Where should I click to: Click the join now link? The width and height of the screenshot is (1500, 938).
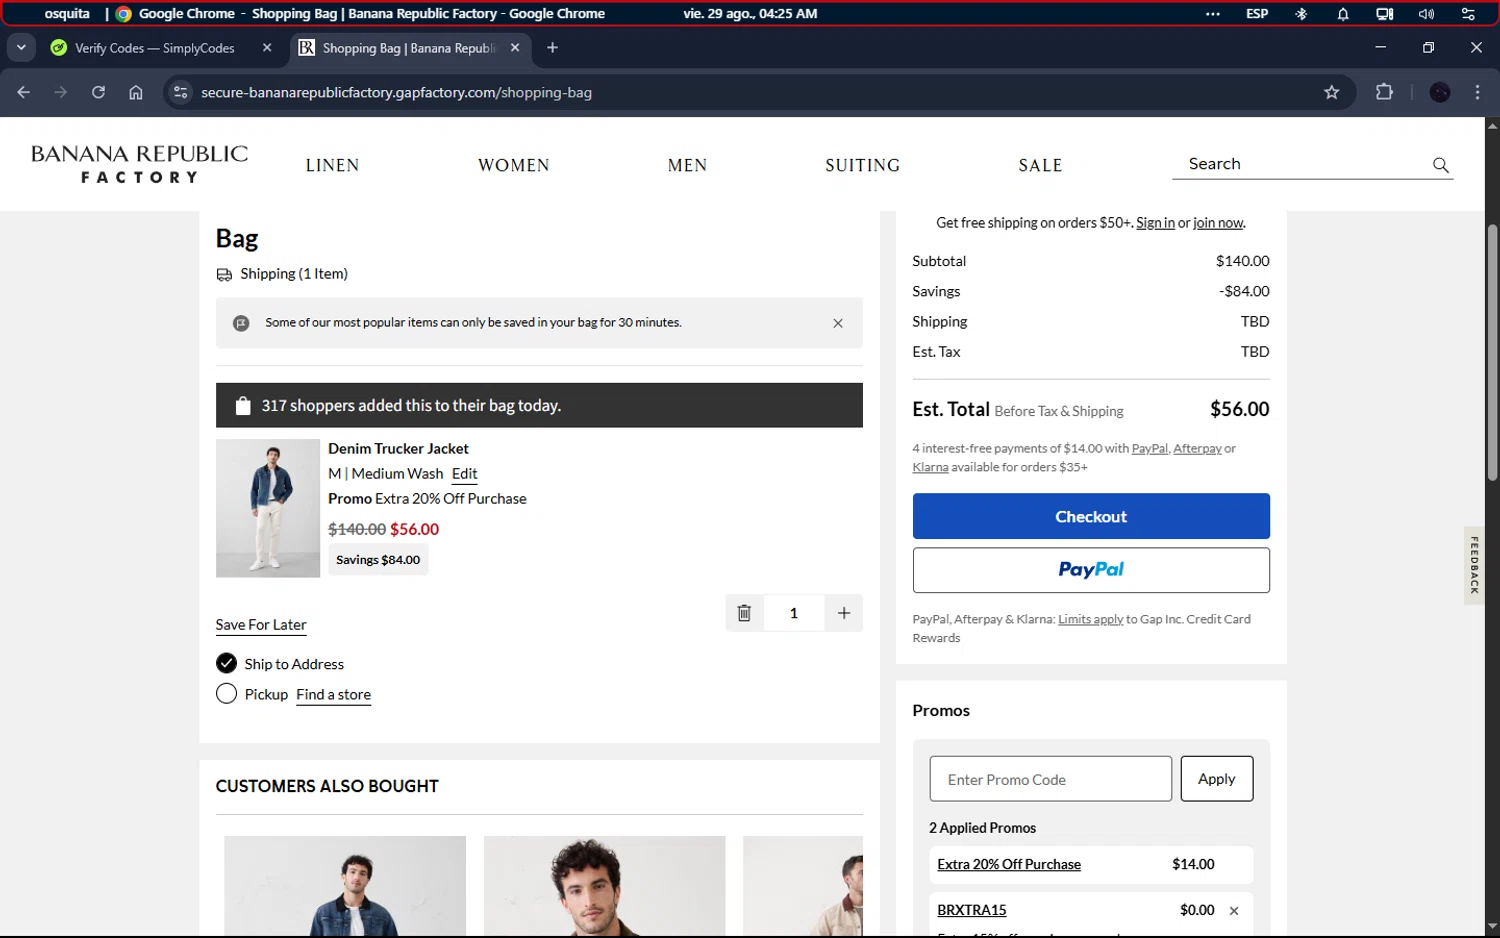pyautogui.click(x=1218, y=223)
